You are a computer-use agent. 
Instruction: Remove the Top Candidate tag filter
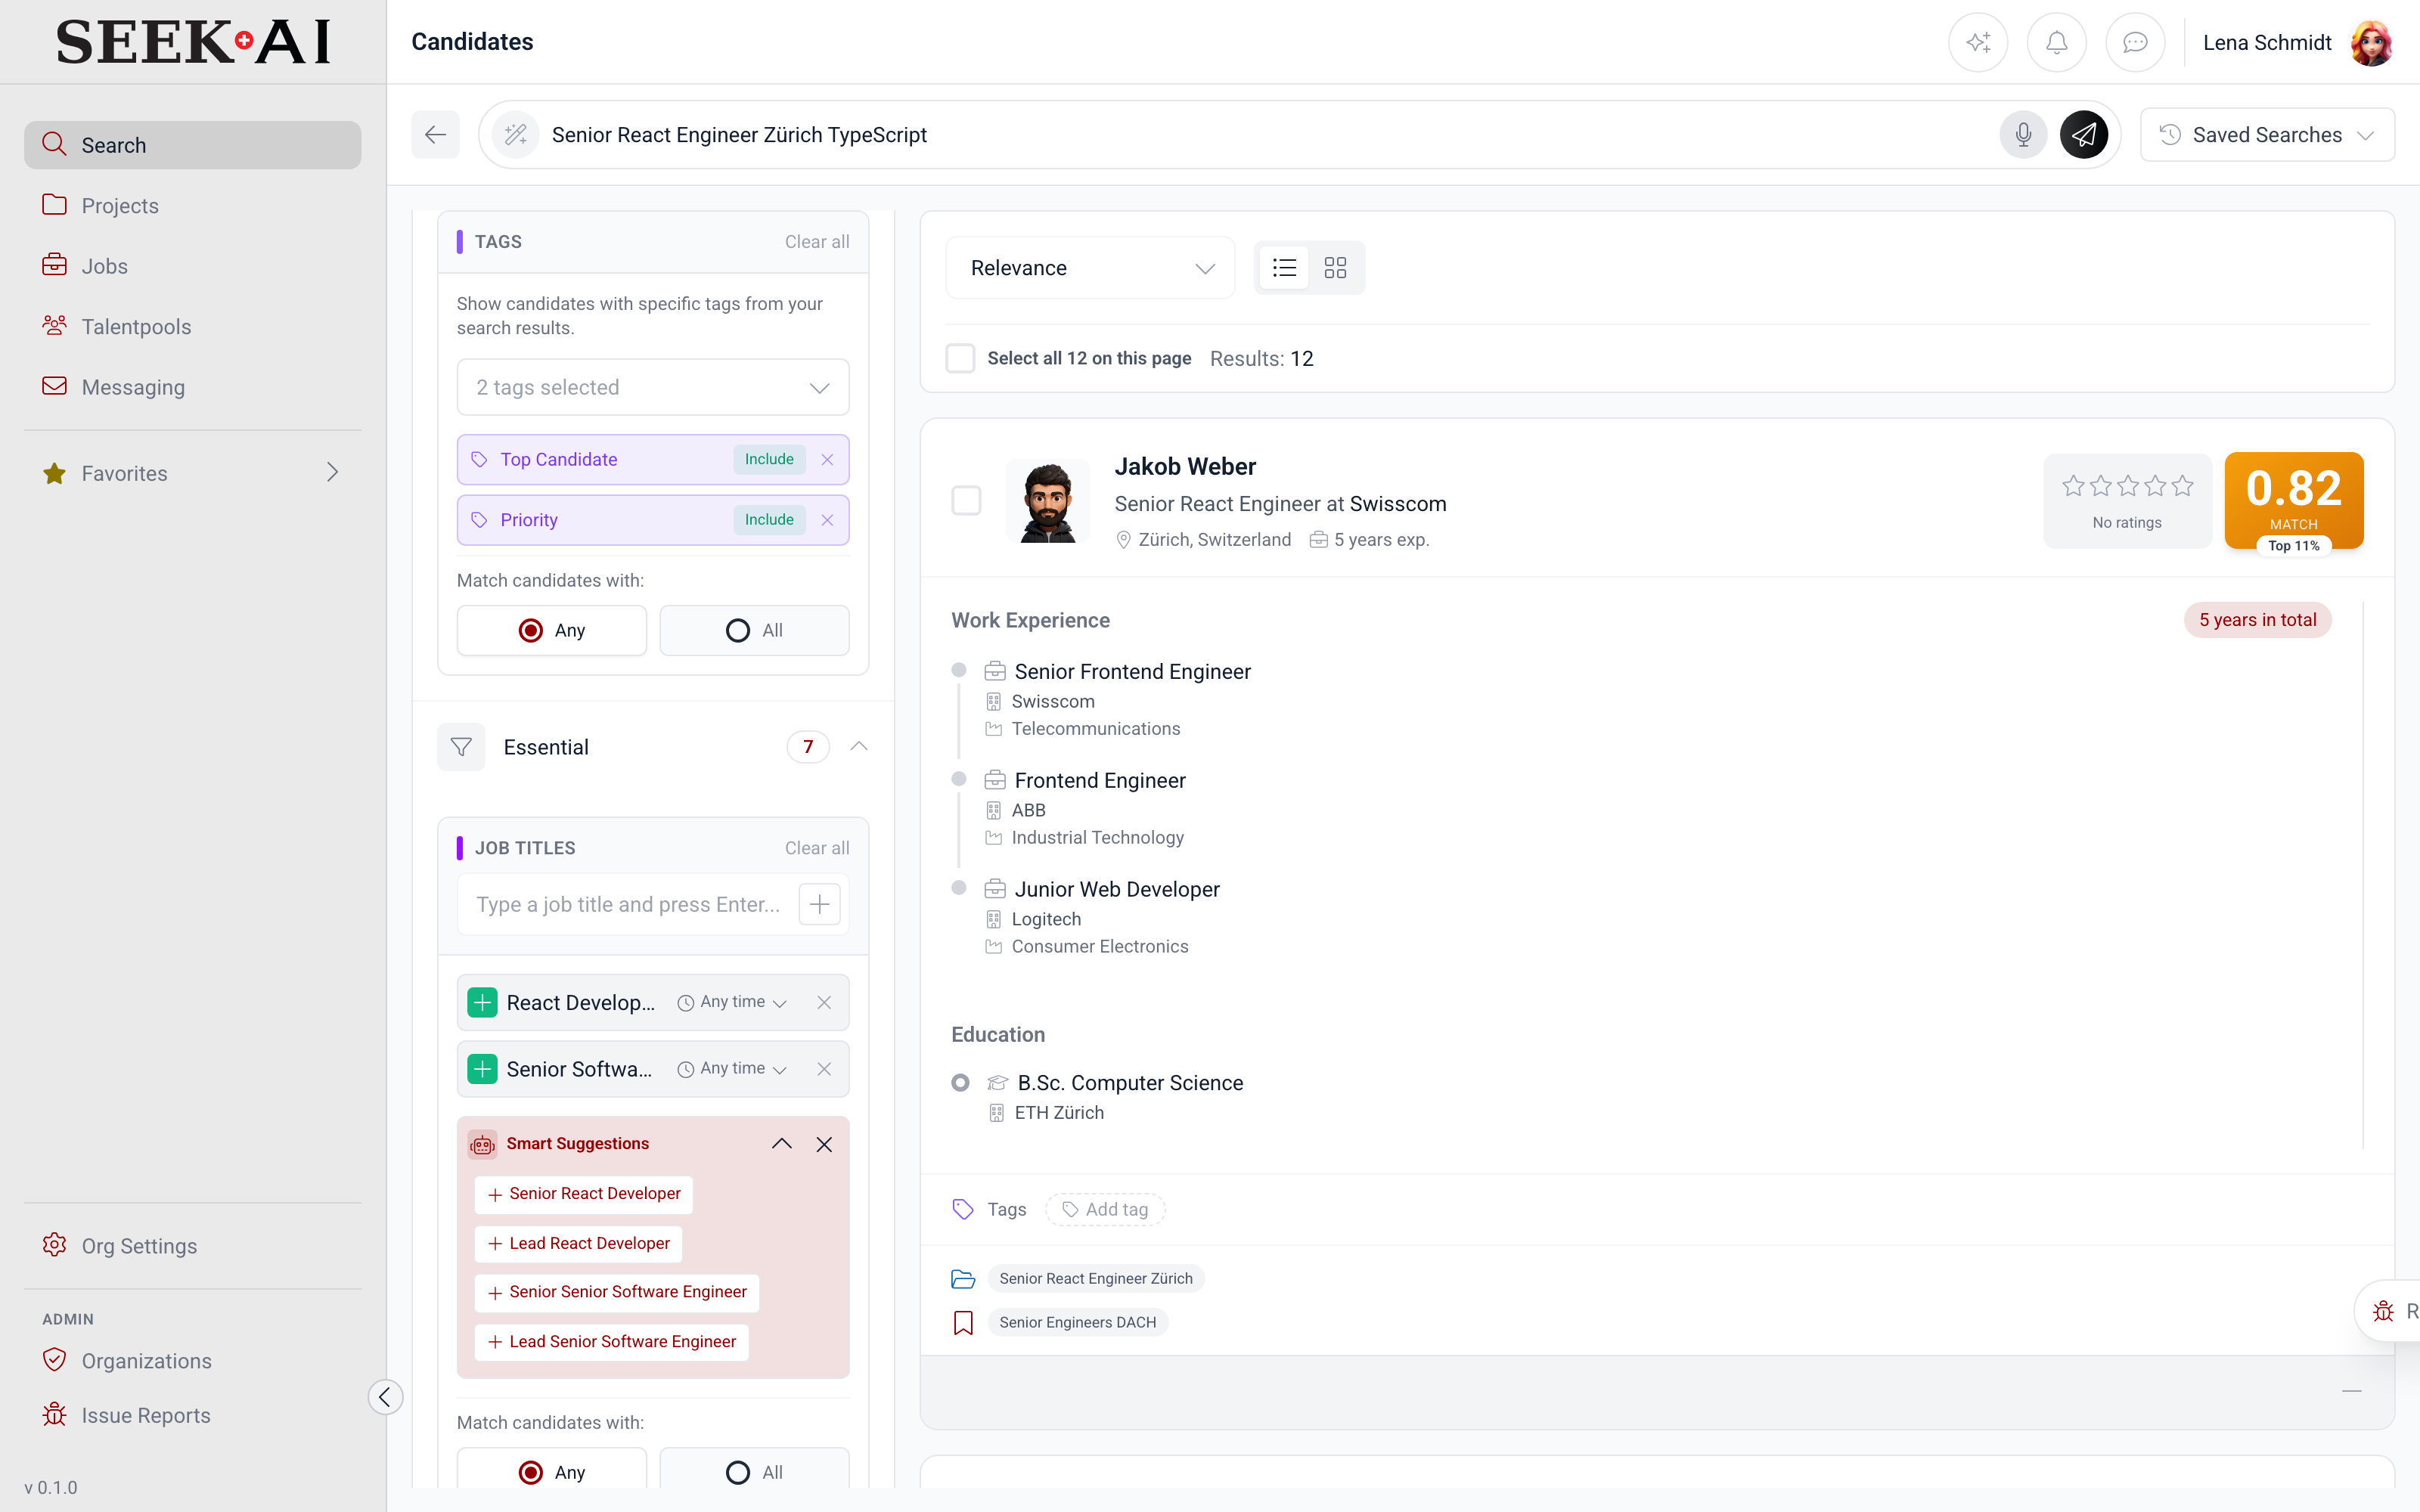click(x=827, y=459)
